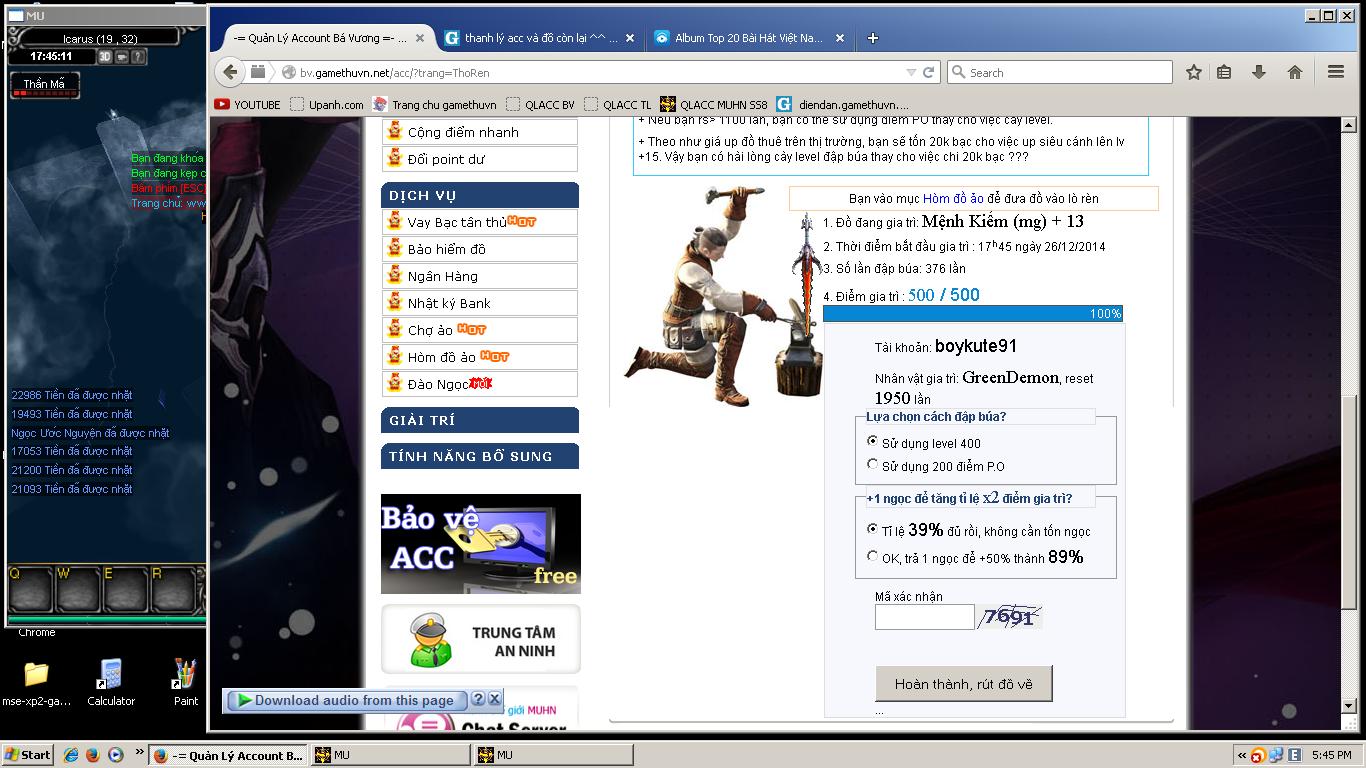Close the thanh lý acc tab

[630, 38]
